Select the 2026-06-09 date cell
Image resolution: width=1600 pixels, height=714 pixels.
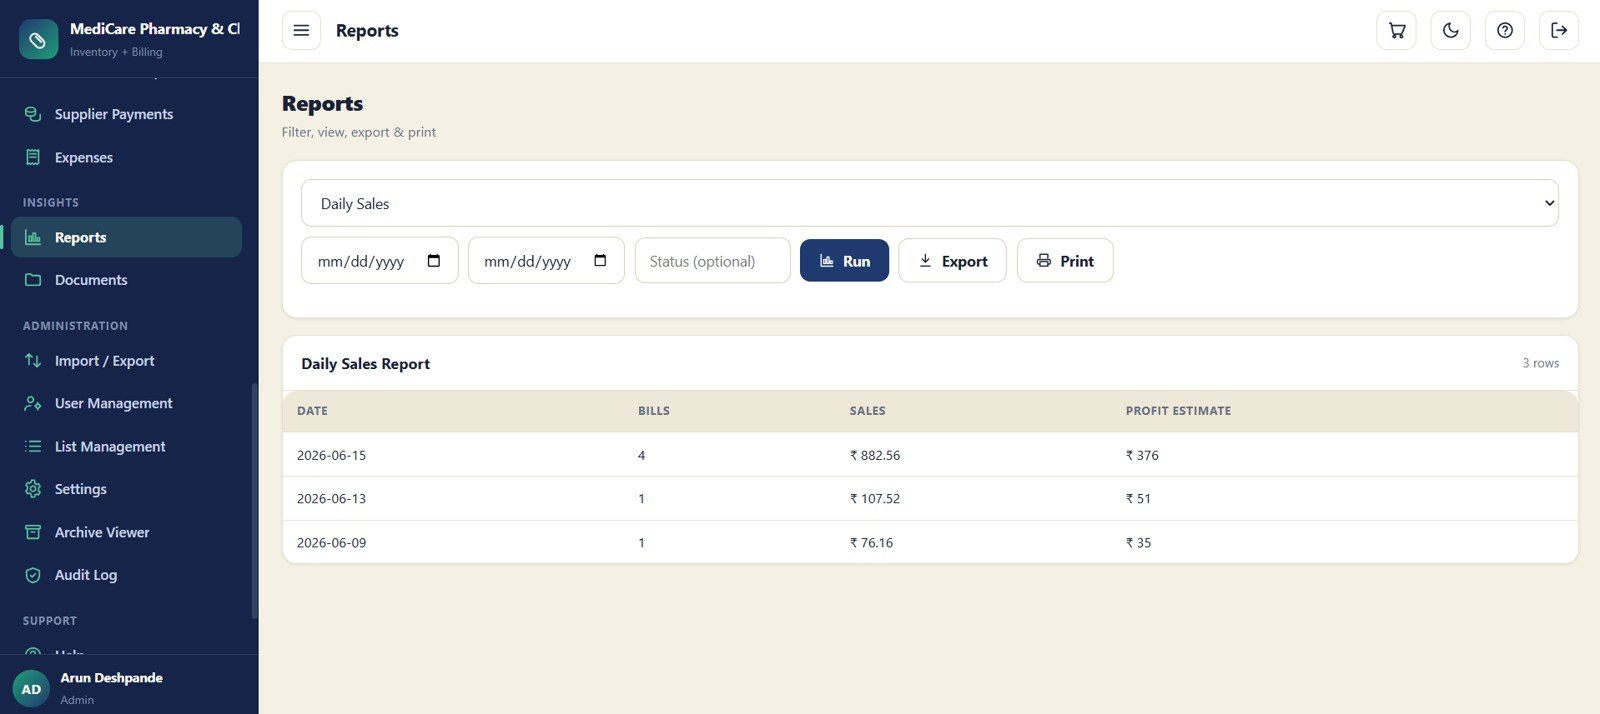pos(331,542)
